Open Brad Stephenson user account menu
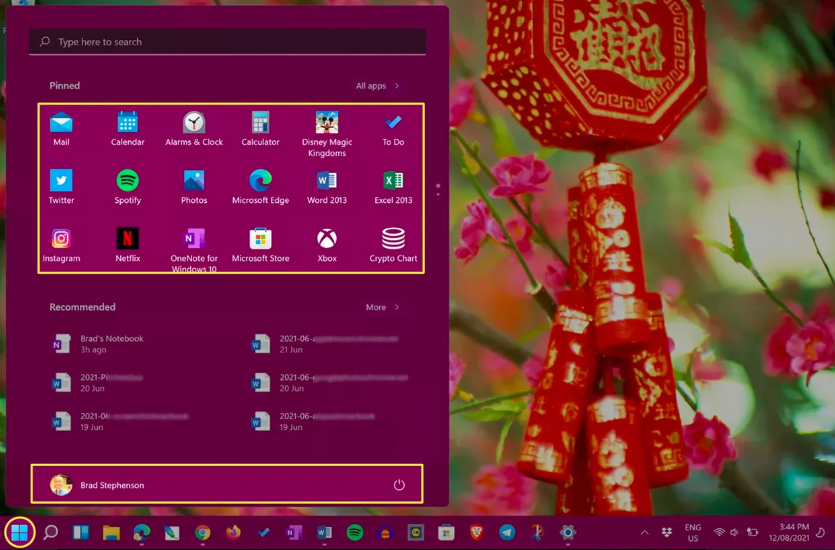This screenshot has width=835, height=550. click(97, 485)
